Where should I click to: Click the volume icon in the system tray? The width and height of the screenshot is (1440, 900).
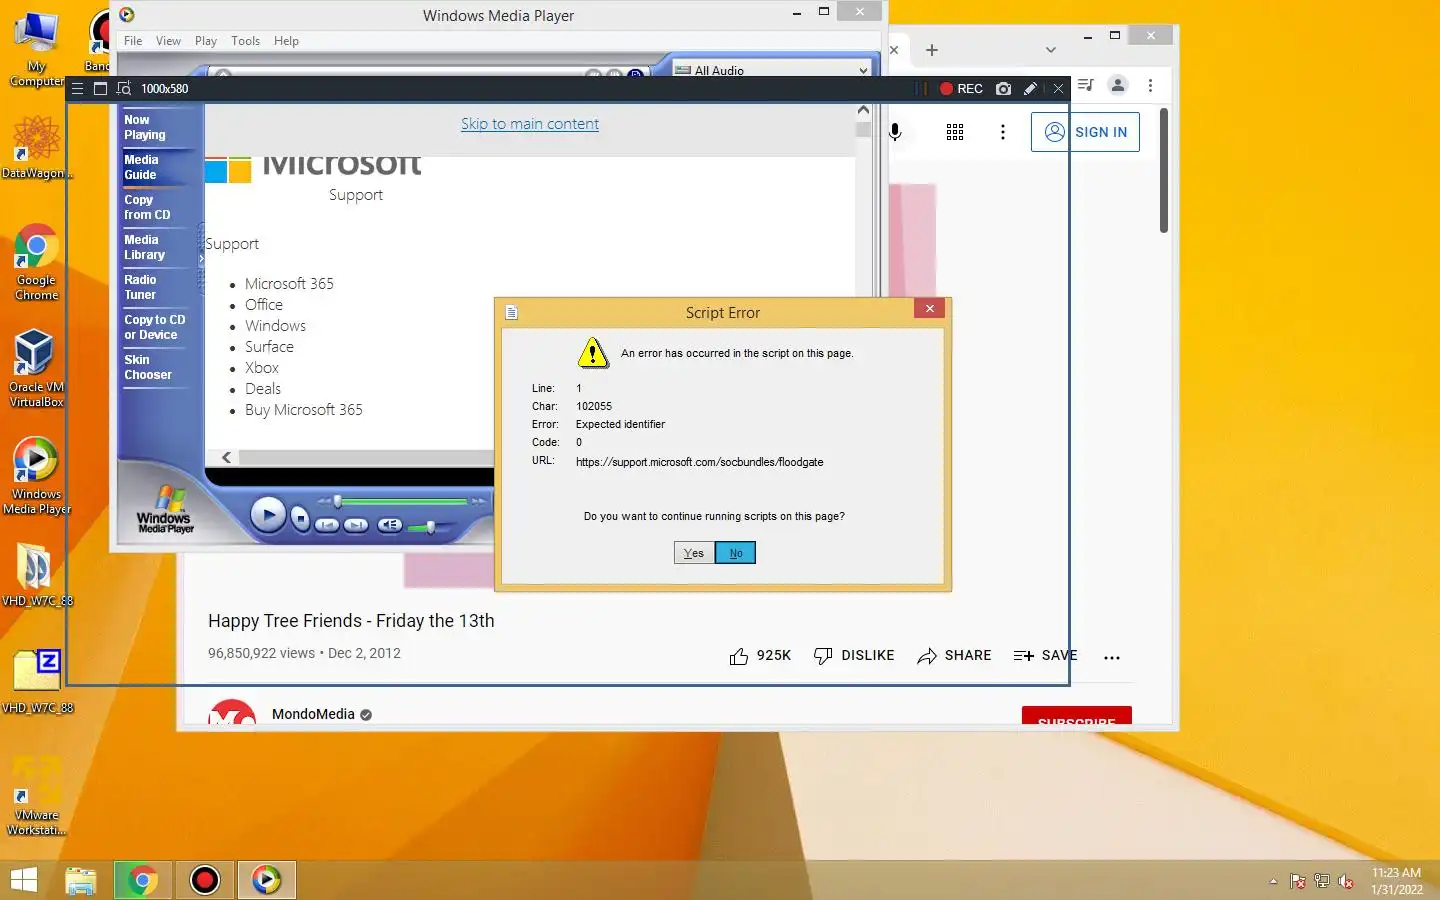click(1346, 881)
